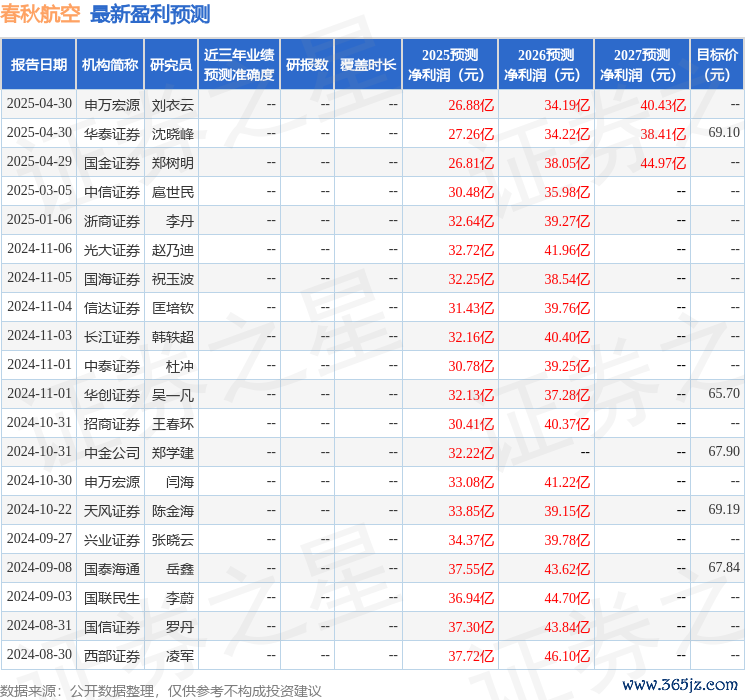The height and width of the screenshot is (700, 745).
Task: Select the 2025预测净利润 column header
Action: point(450,65)
